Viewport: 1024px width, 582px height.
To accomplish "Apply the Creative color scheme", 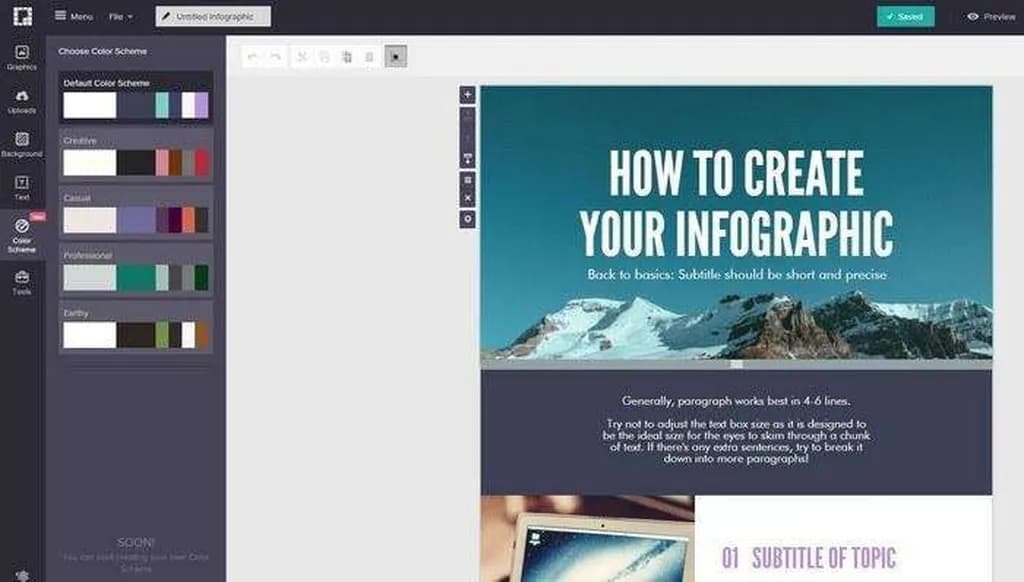I will (x=135, y=162).
